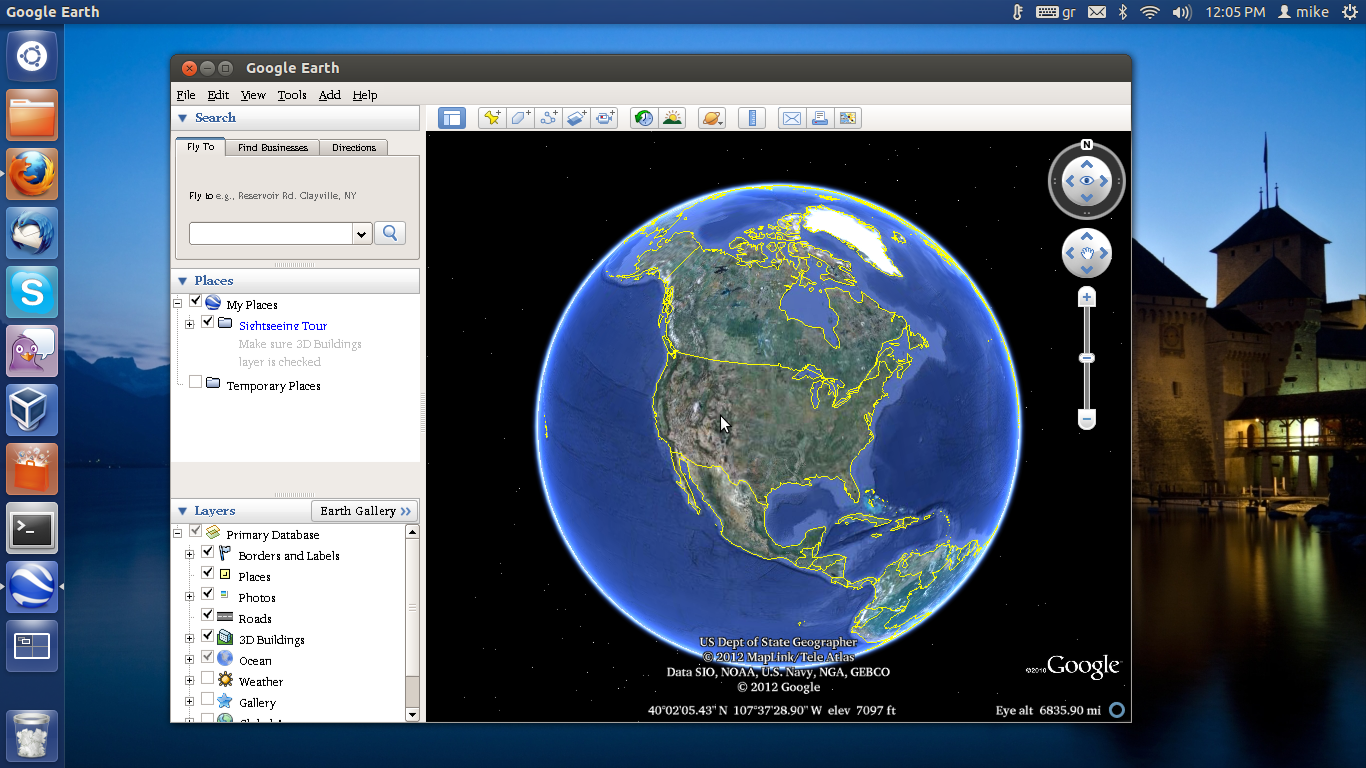Open the planet switcher (Saturn icon)
1366x768 pixels.
[712, 118]
